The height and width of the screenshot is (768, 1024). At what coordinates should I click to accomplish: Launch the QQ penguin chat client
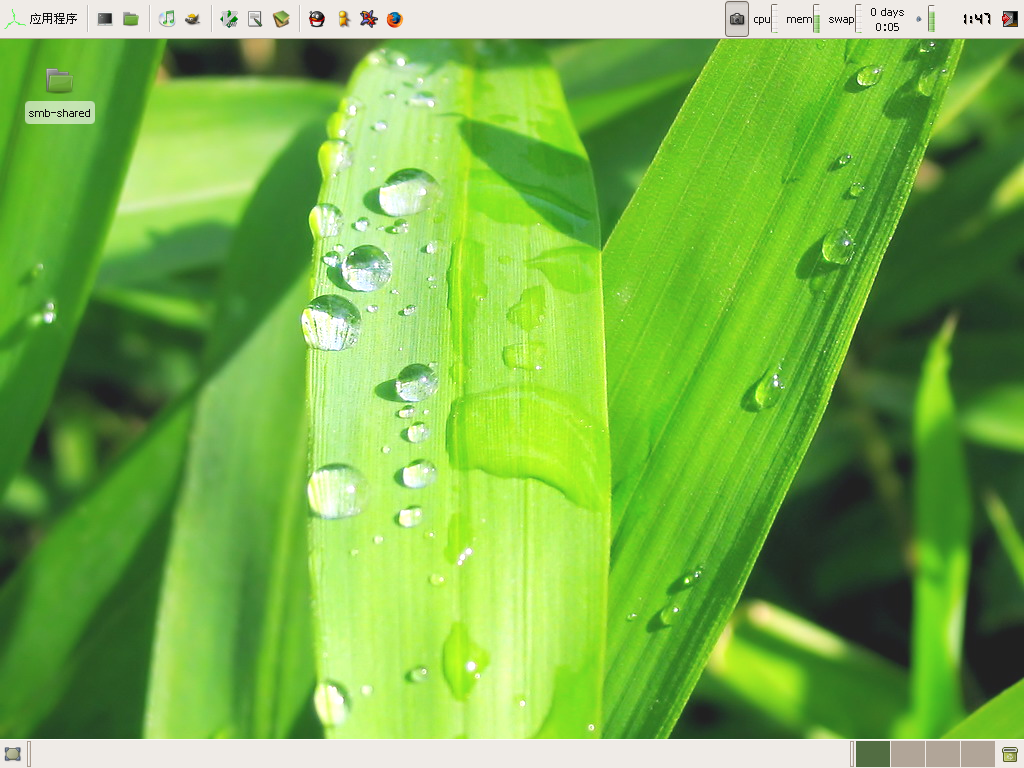click(x=317, y=19)
